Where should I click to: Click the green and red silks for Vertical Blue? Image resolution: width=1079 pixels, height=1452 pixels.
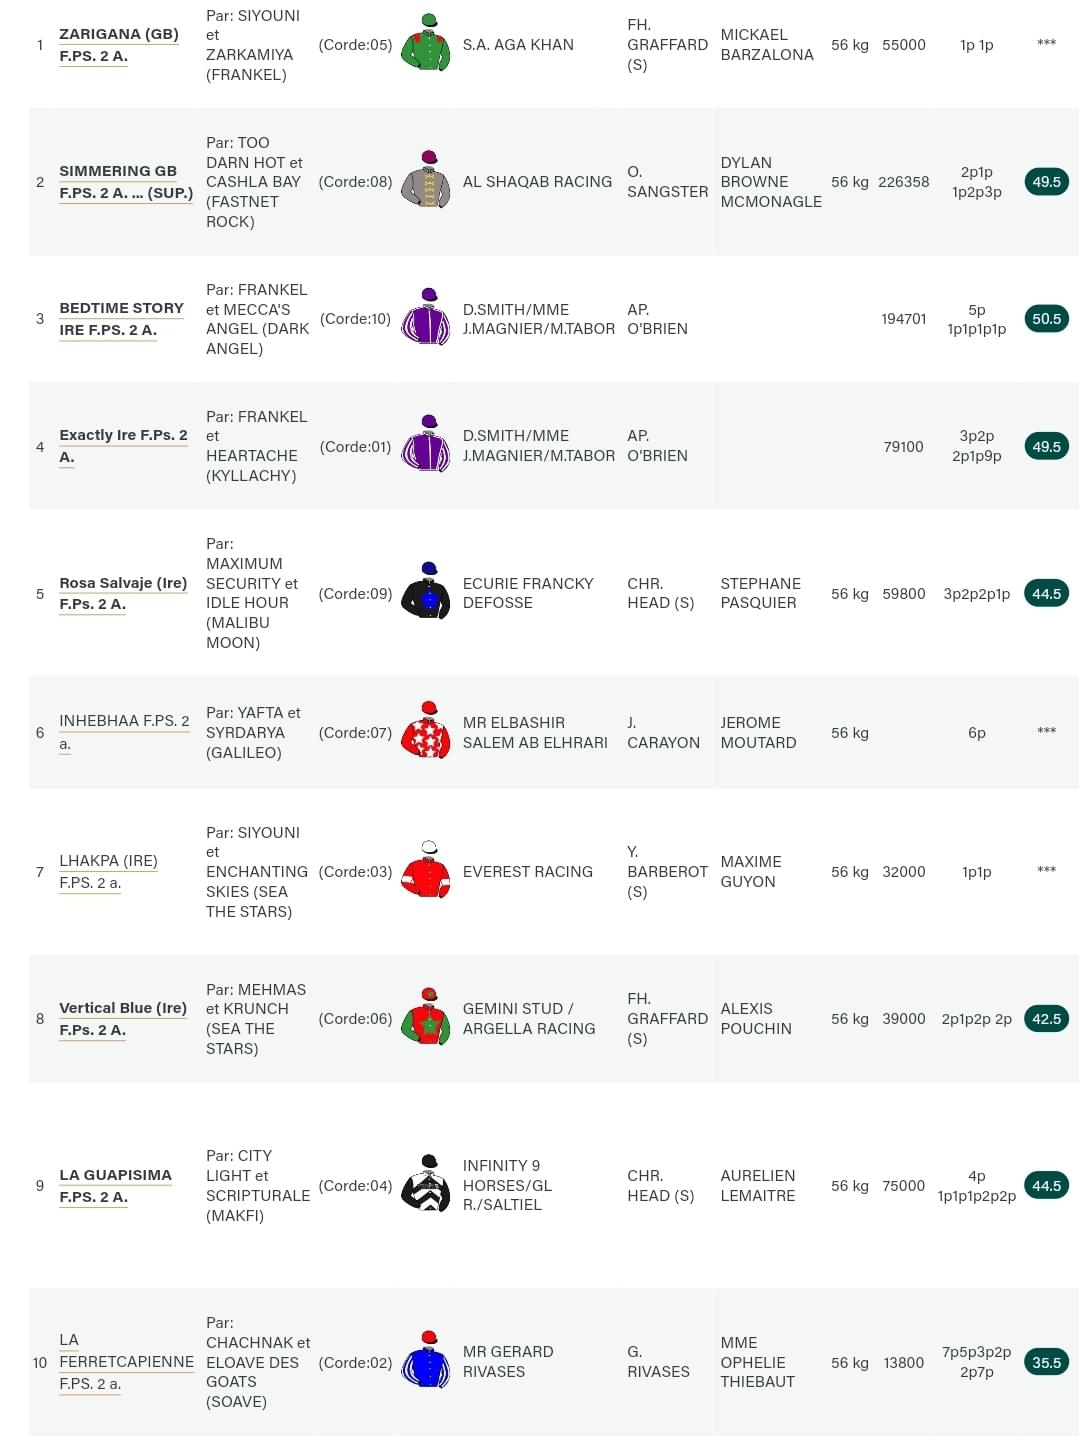pyautogui.click(x=426, y=1017)
